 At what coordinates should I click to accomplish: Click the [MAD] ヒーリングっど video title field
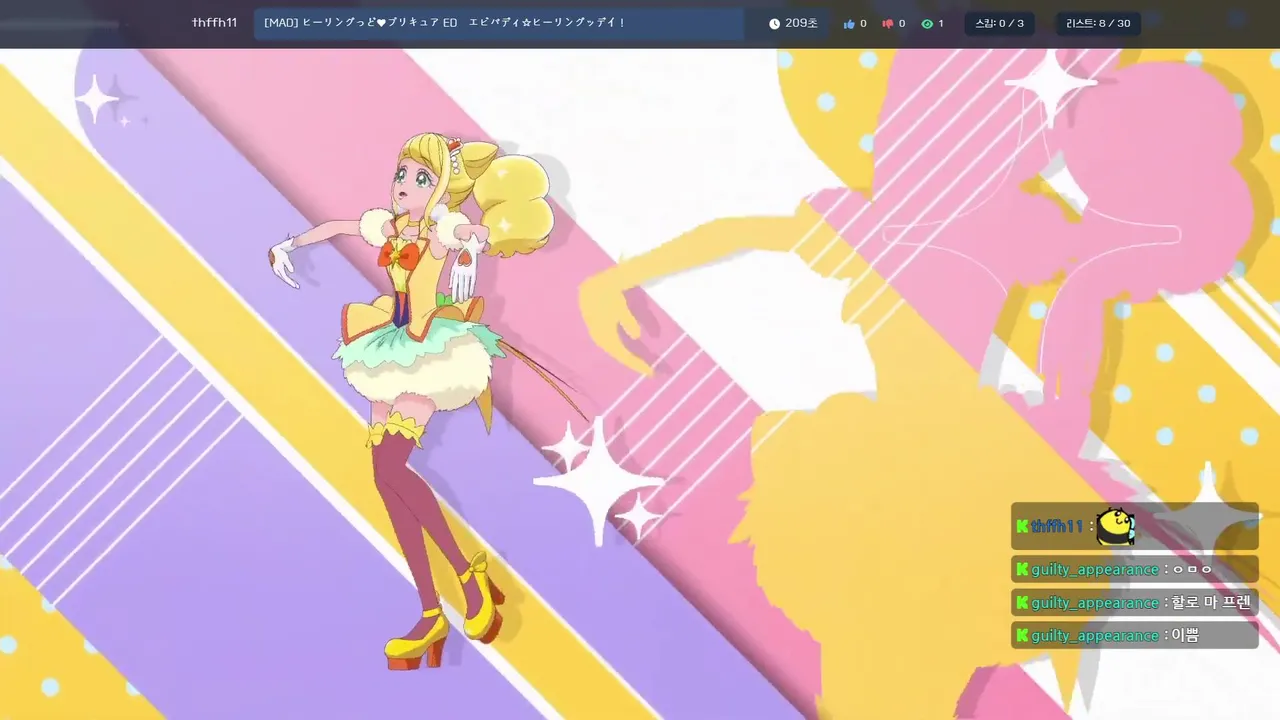(x=498, y=23)
